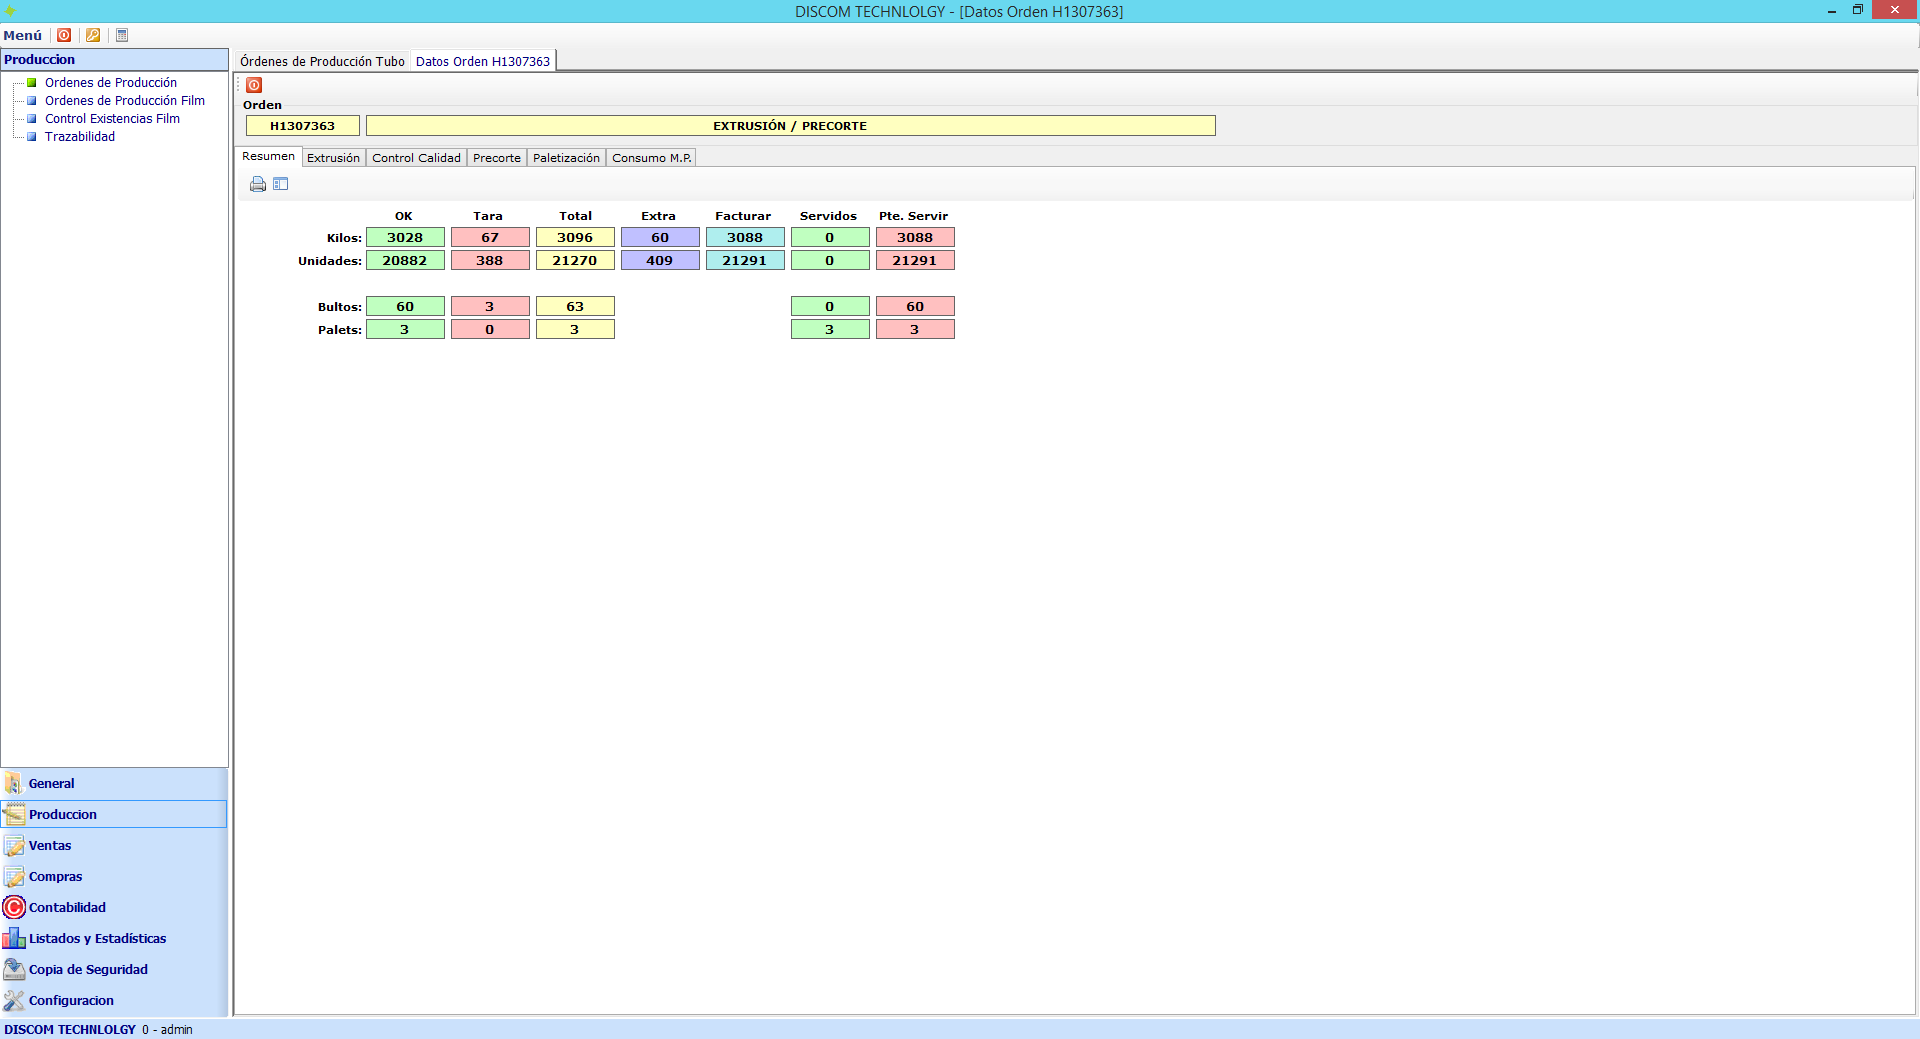Click the Menú button

pos(23,35)
